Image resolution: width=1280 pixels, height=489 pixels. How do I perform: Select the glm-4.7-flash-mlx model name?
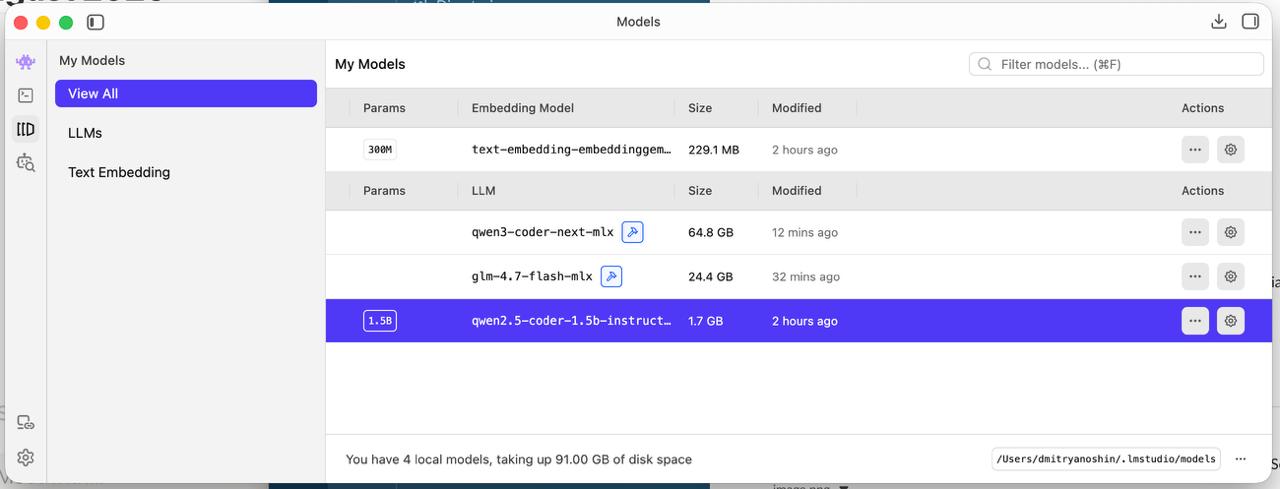532,276
